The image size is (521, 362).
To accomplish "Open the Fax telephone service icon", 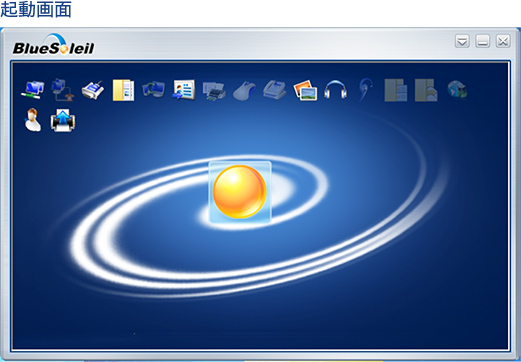I will coord(275,90).
